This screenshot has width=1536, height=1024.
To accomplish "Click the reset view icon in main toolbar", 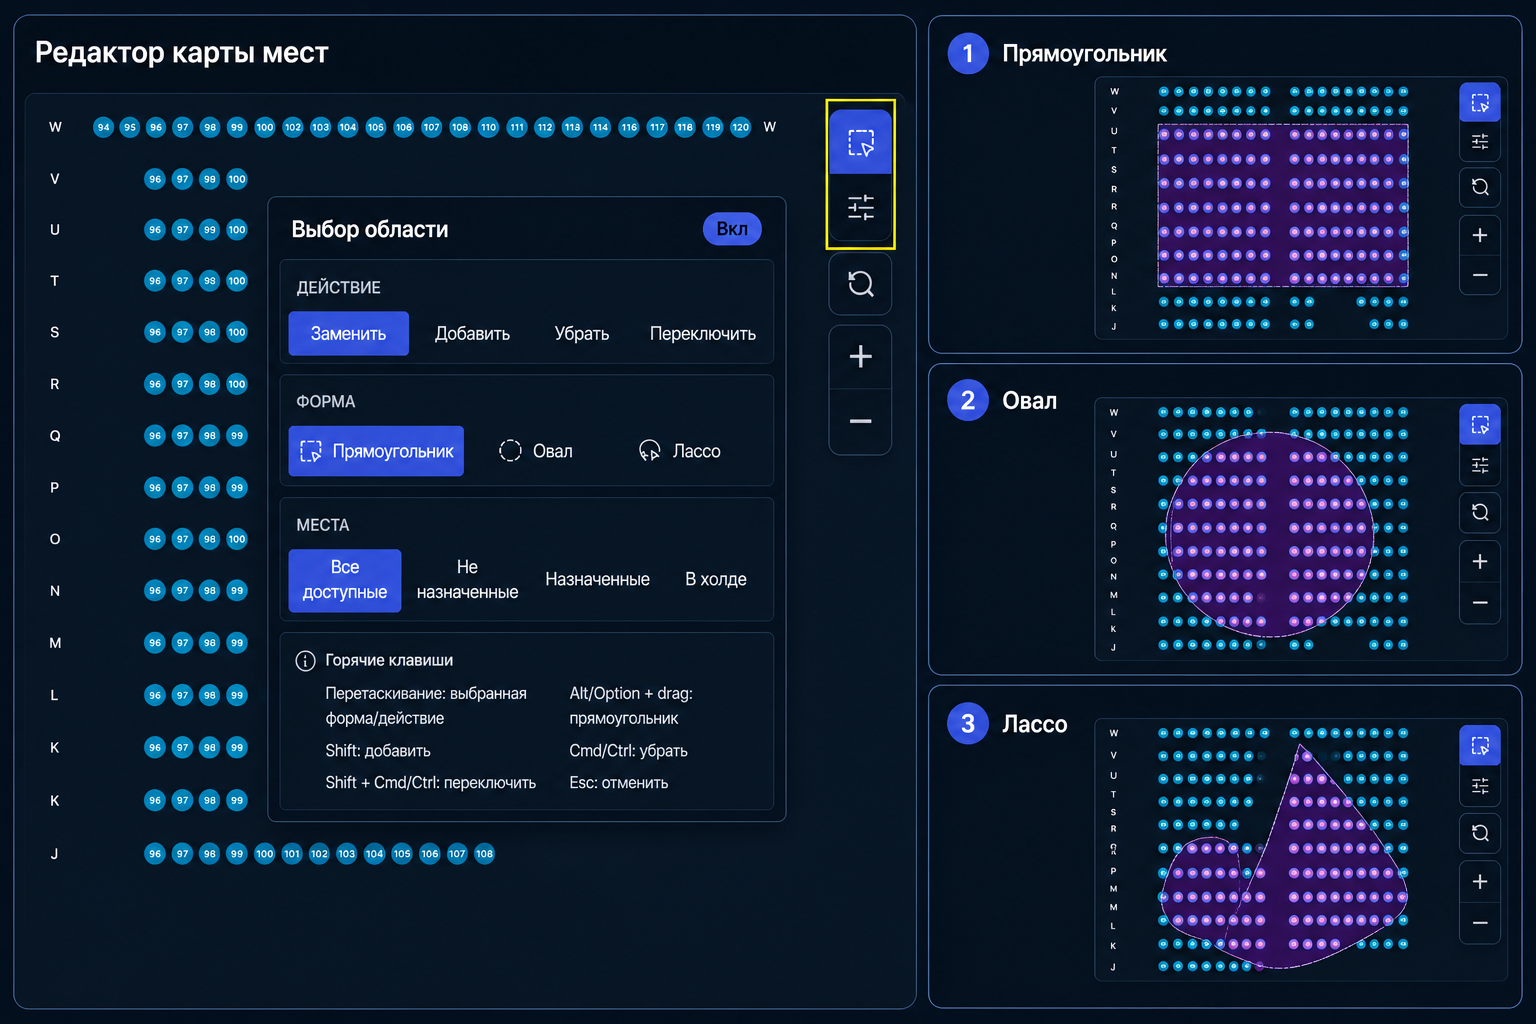I will (860, 284).
